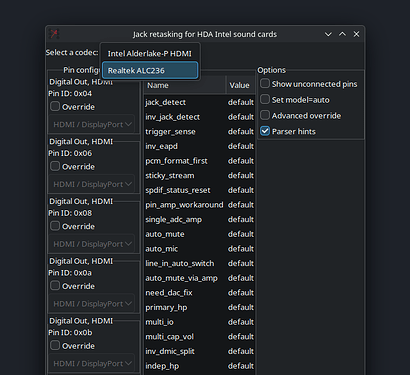Select the auto_mute hint name
Viewport: 410px width, 375px height.
[165, 234]
